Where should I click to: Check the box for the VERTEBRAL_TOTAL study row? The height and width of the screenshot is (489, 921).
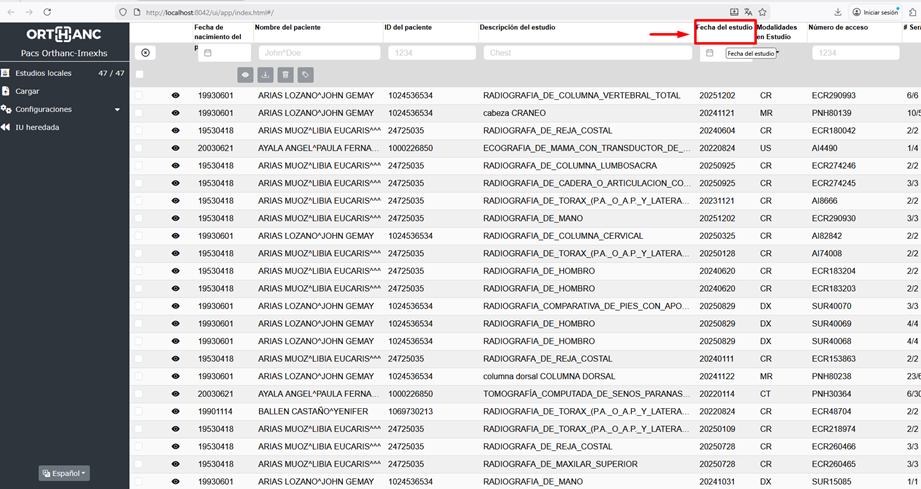click(140, 96)
